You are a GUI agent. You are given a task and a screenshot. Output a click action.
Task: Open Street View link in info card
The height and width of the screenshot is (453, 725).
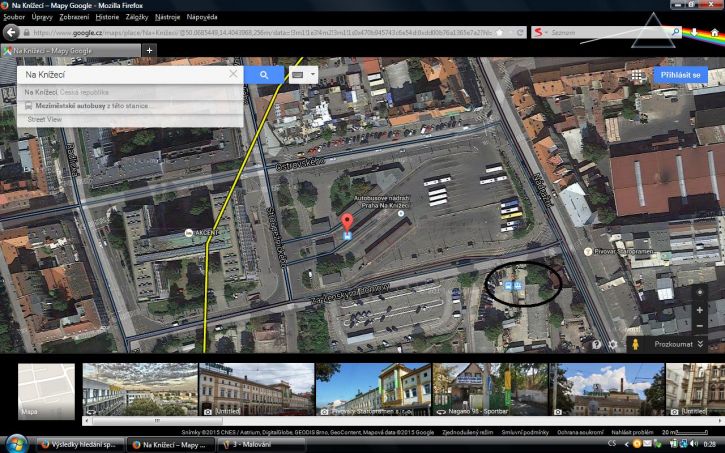coord(44,119)
